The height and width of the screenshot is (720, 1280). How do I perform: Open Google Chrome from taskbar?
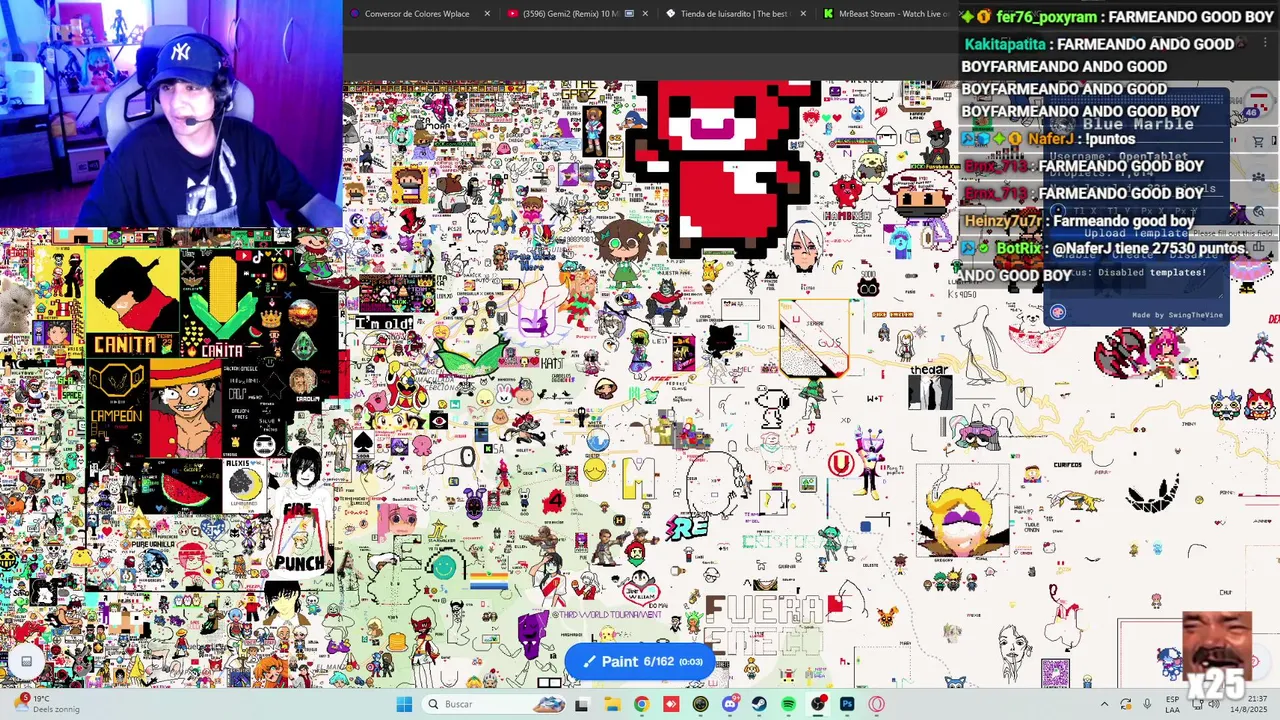(x=641, y=704)
